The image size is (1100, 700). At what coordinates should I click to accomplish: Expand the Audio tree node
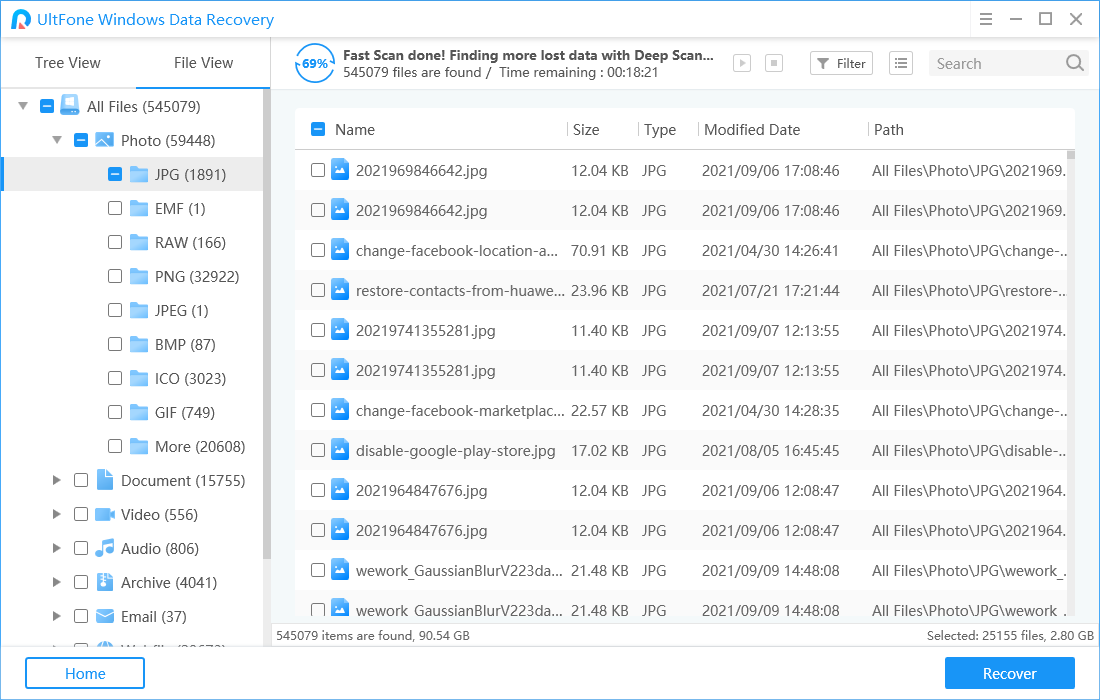[57, 548]
